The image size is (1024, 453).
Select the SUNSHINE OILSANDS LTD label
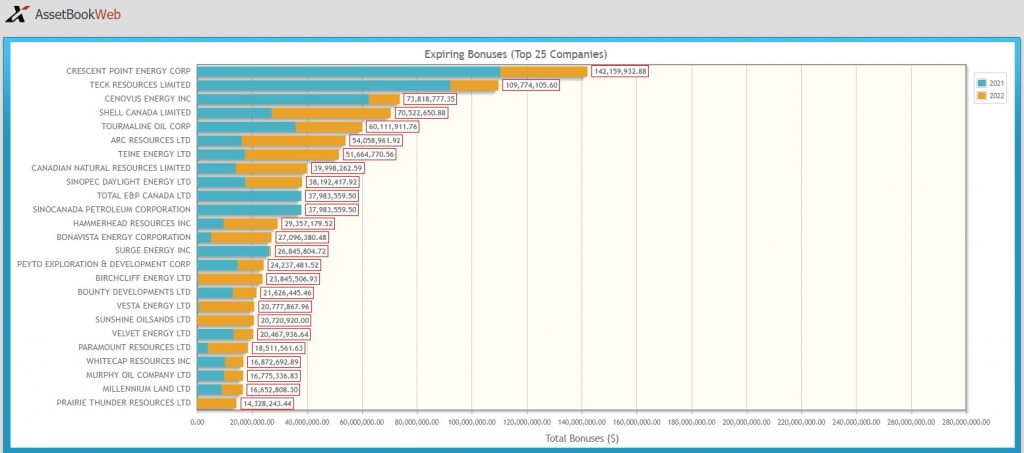tap(143, 320)
